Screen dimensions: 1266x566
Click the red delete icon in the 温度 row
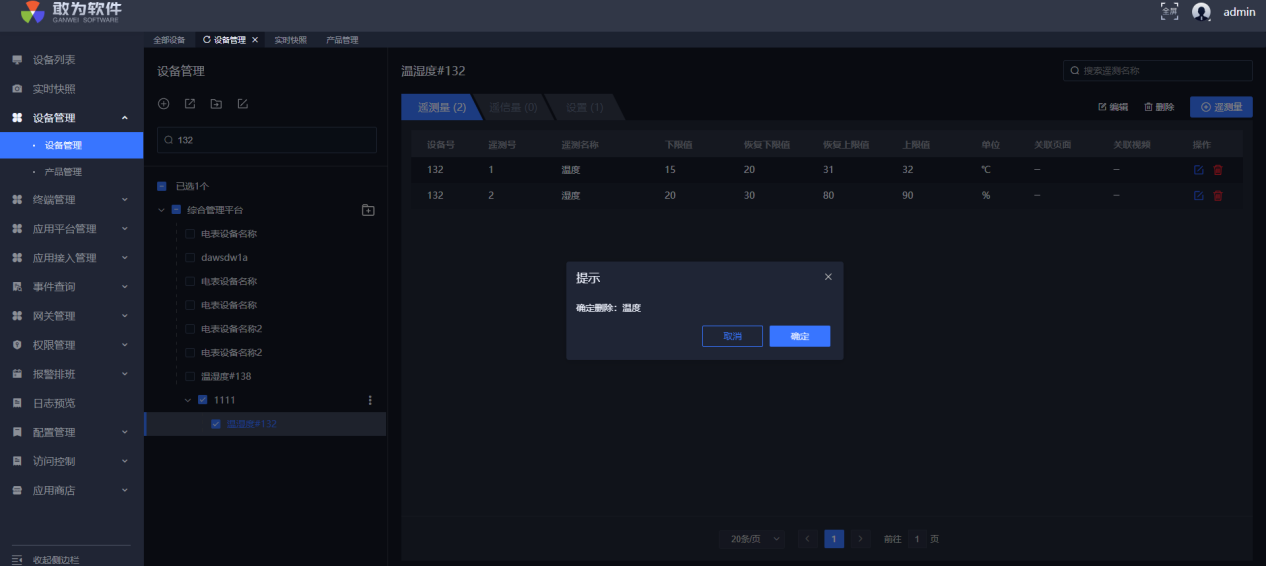[1217, 170]
